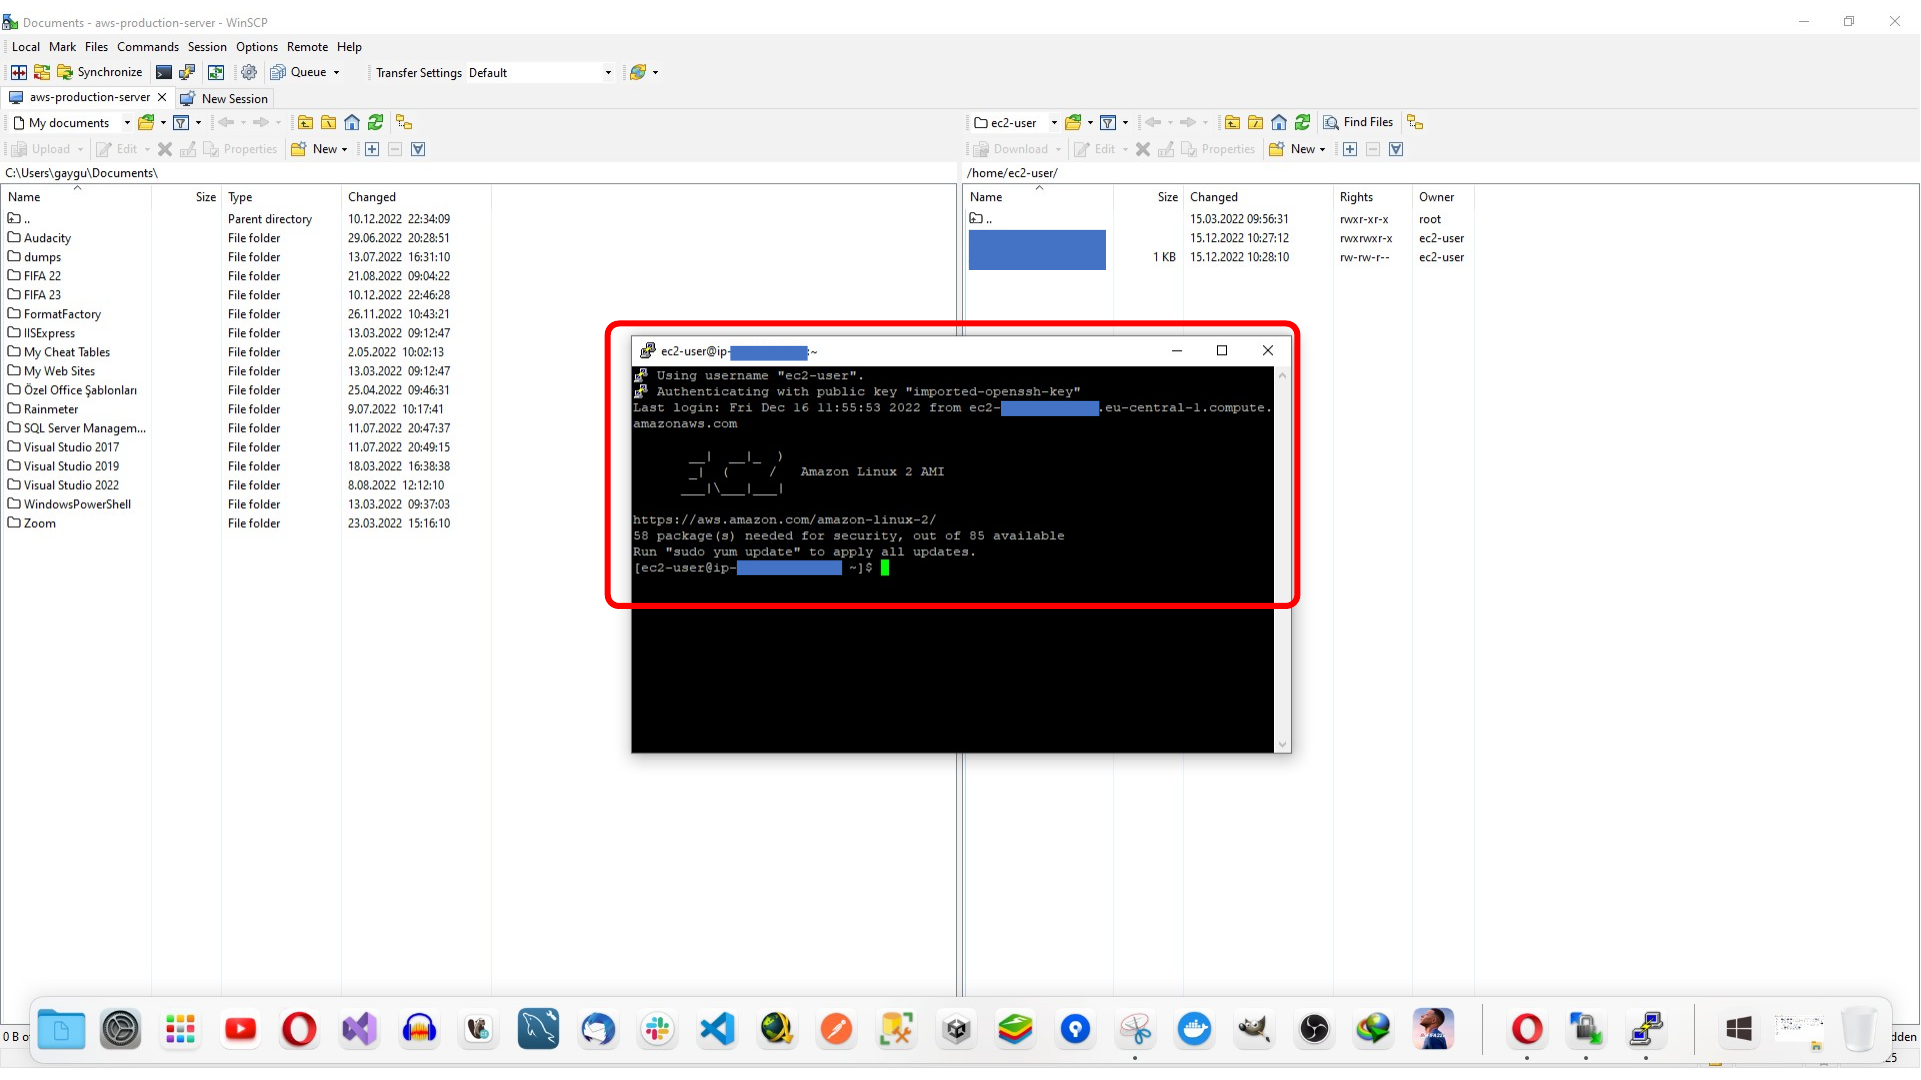
Task: Go to the remote parent directory icon
Action: coord(1232,122)
